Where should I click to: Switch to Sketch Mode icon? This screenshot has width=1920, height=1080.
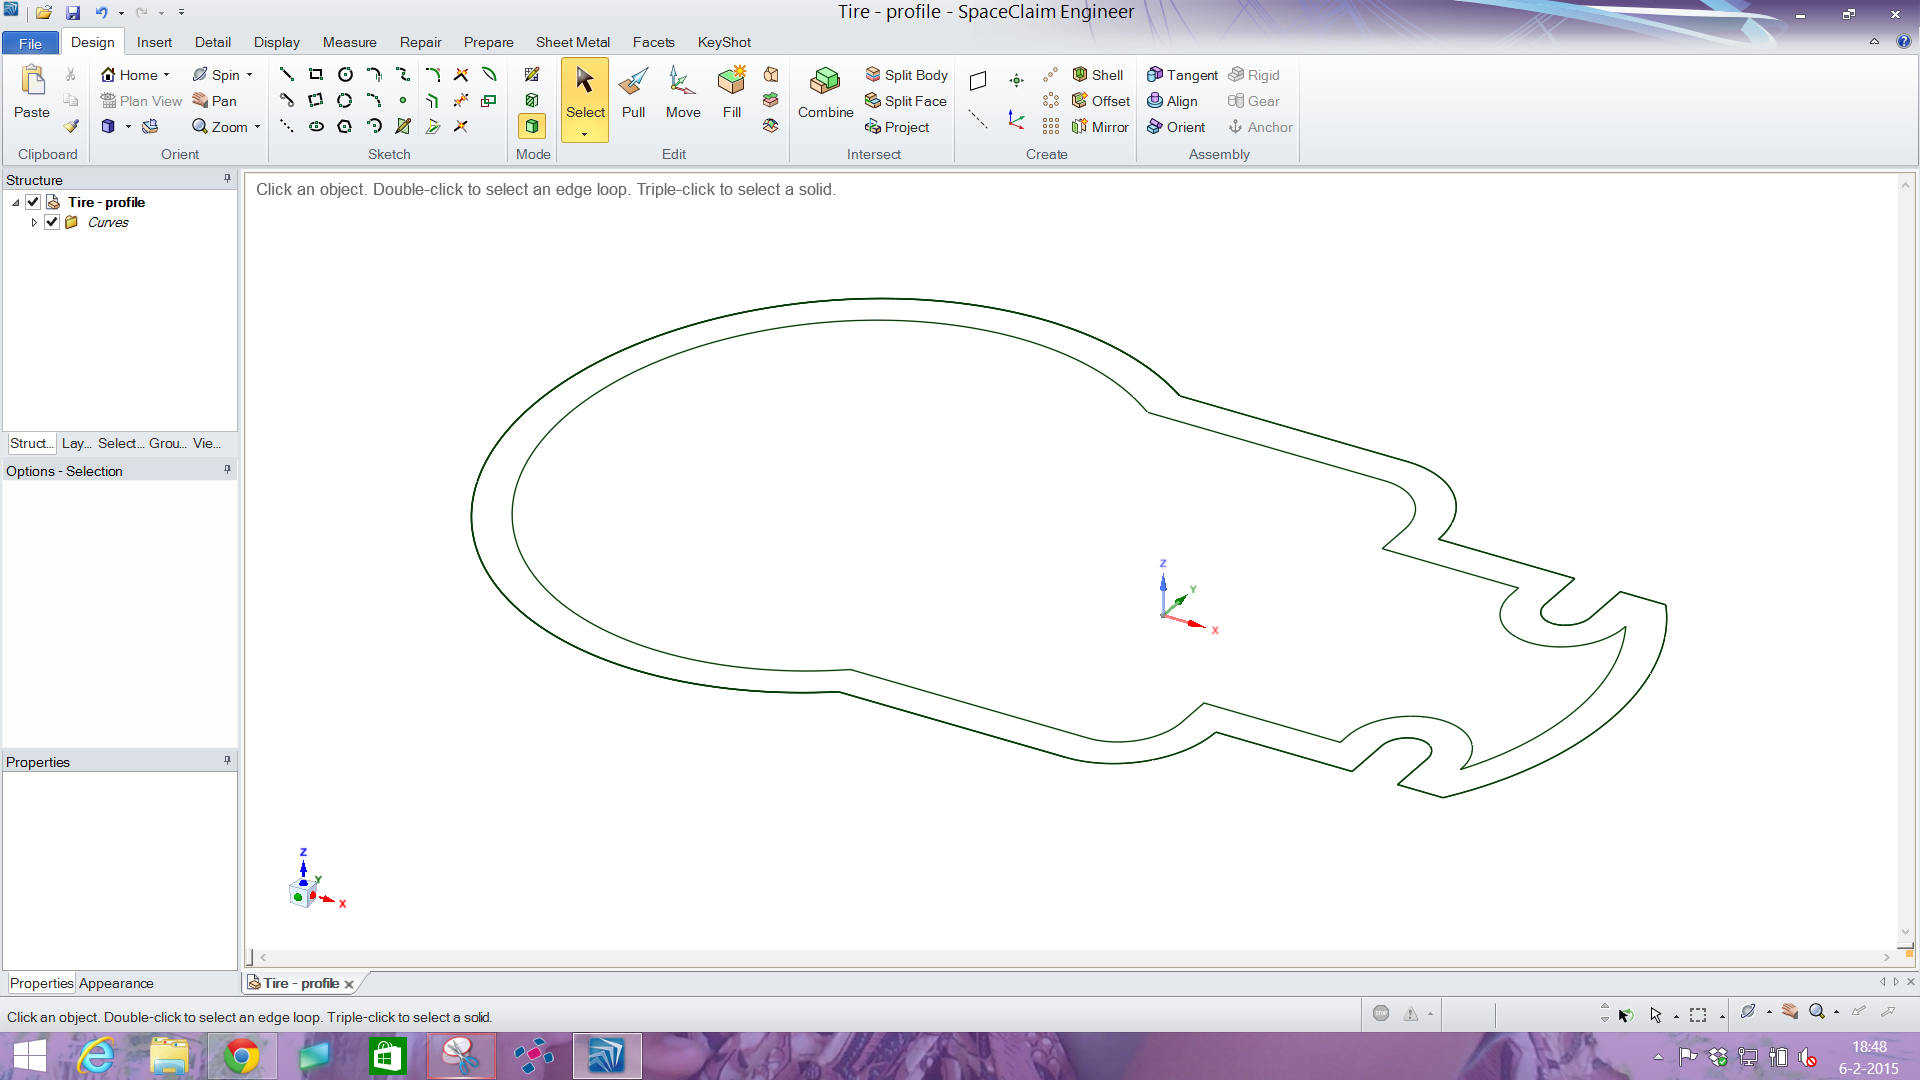532,75
